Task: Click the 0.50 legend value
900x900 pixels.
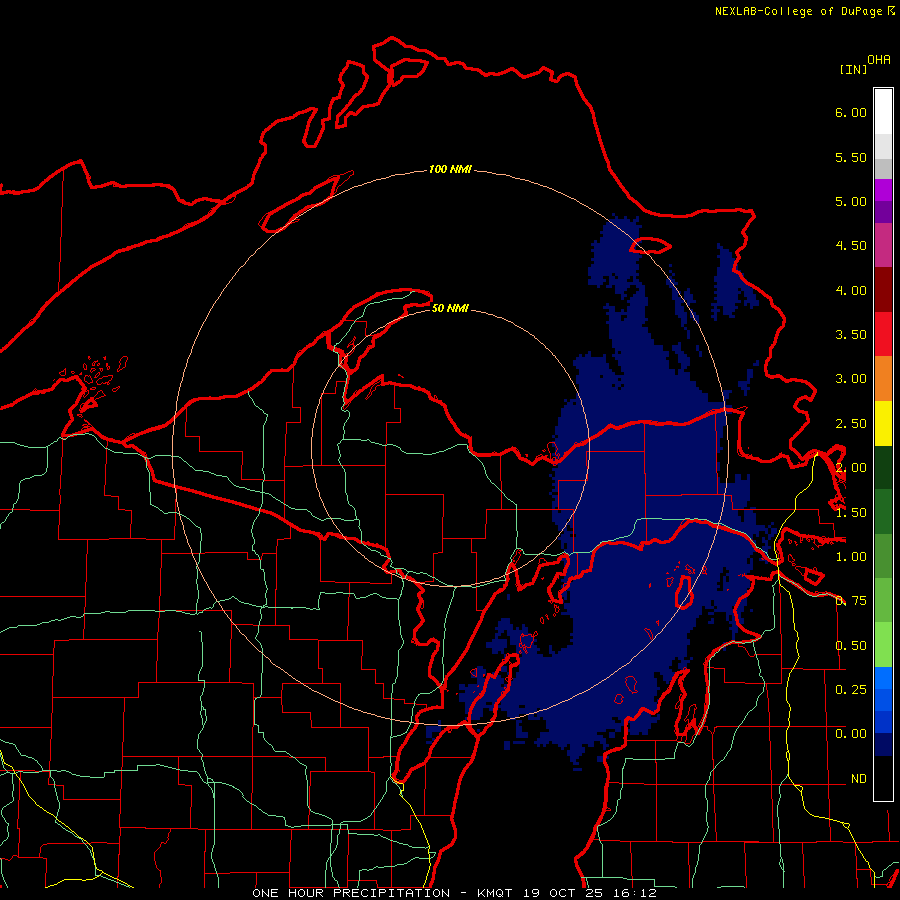Action: pos(851,646)
